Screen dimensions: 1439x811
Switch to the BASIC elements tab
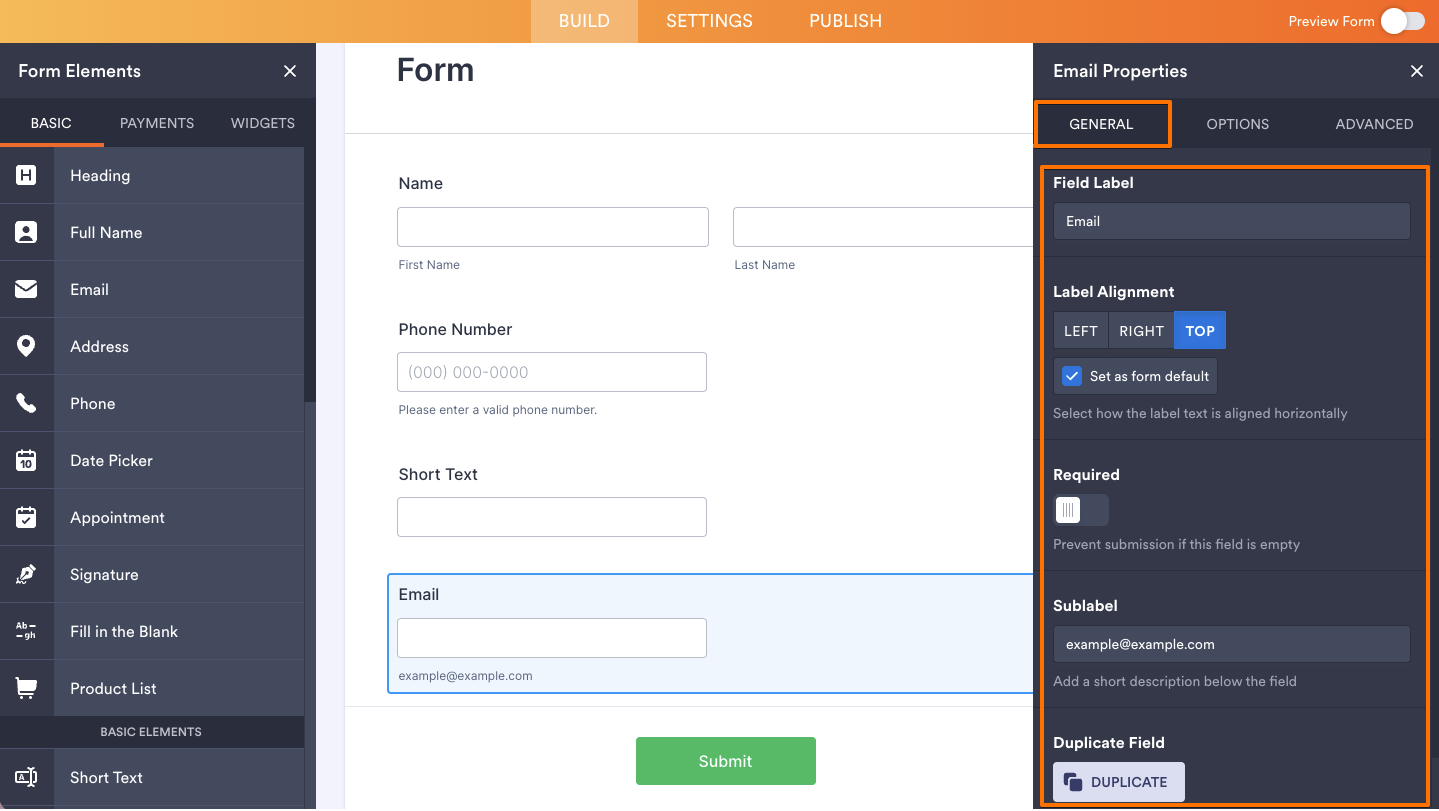click(51, 123)
